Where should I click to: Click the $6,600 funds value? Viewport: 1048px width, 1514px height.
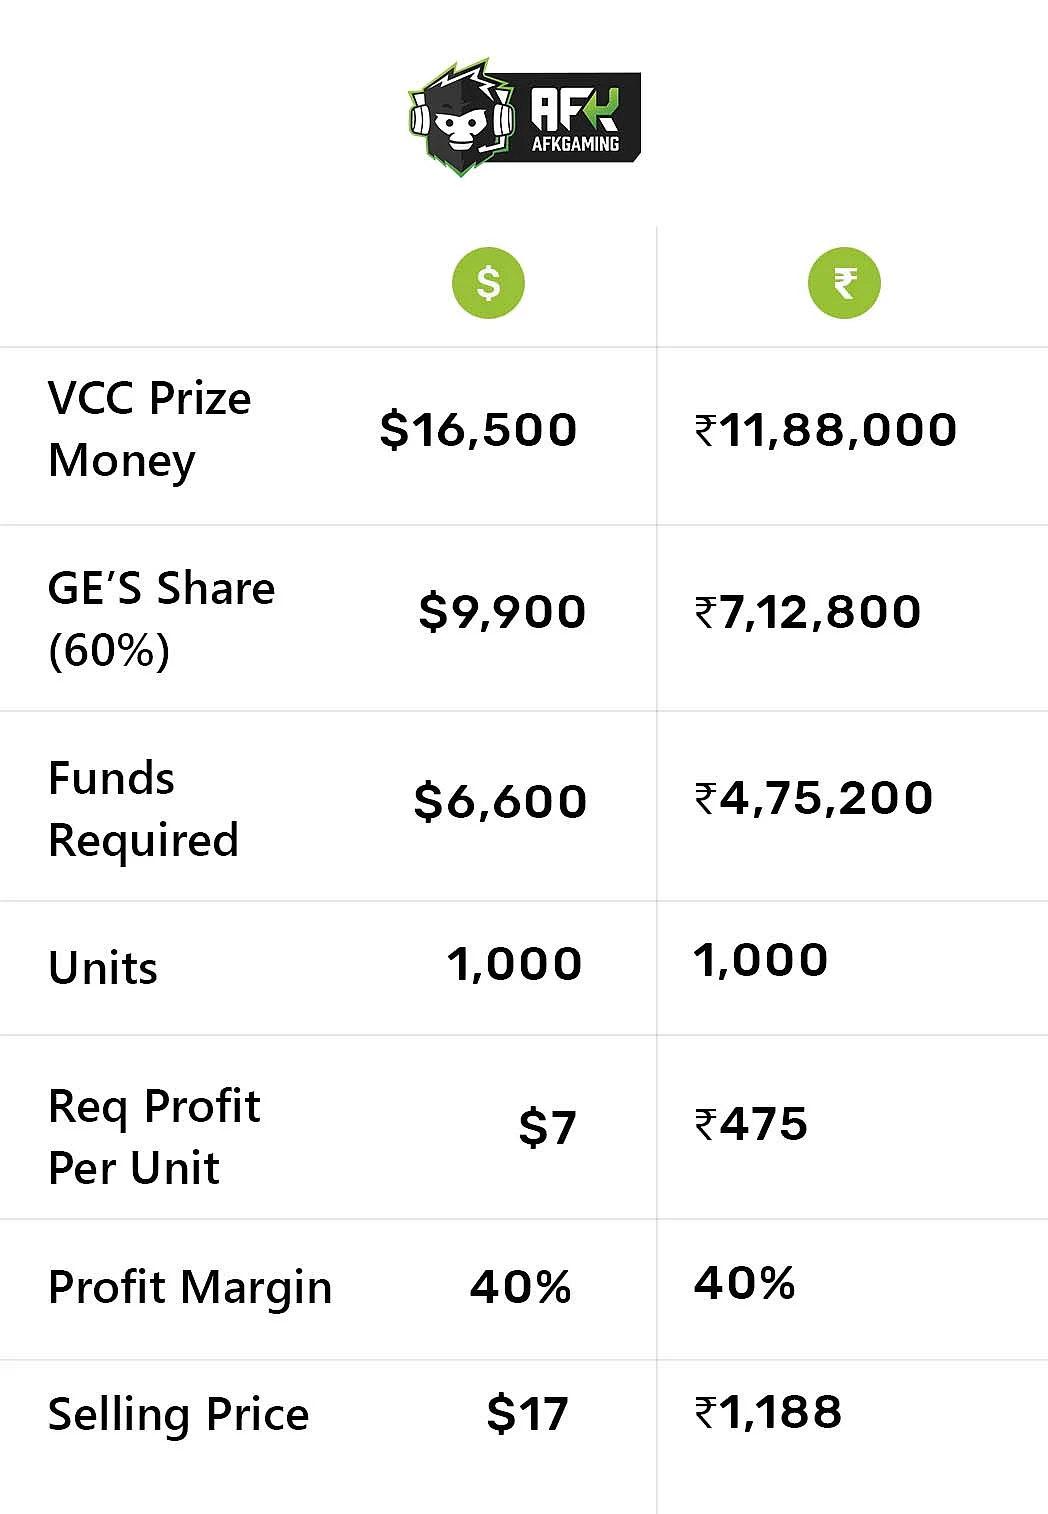pyautogui.click(x=500, y=801)
